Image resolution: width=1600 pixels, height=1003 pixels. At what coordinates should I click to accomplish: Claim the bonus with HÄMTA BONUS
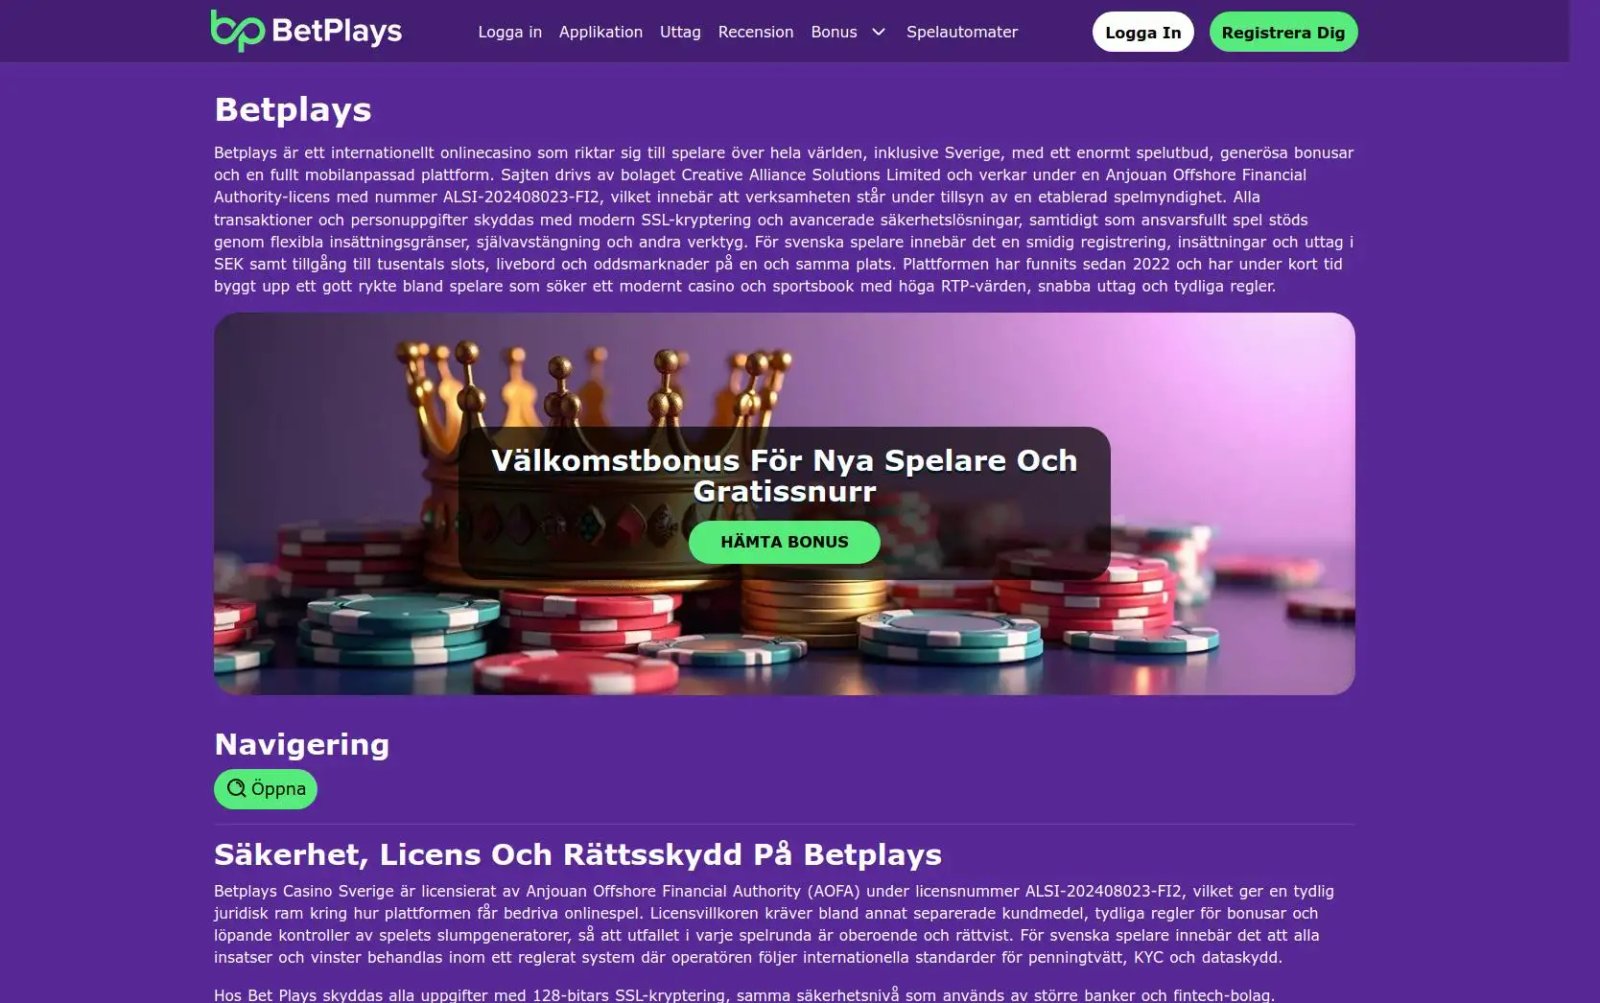click(784, 542)
